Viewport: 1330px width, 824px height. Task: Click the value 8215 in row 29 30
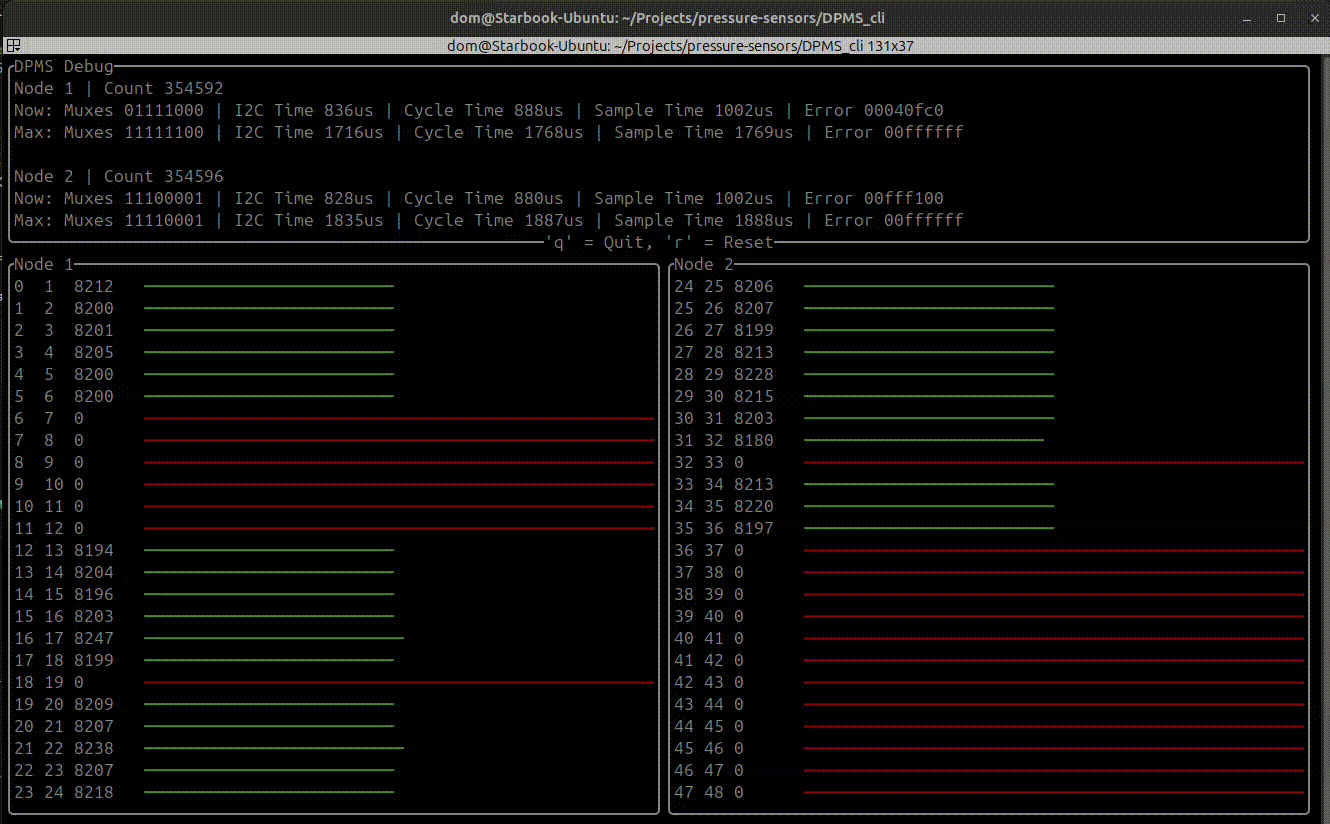[x=754, y=396]
